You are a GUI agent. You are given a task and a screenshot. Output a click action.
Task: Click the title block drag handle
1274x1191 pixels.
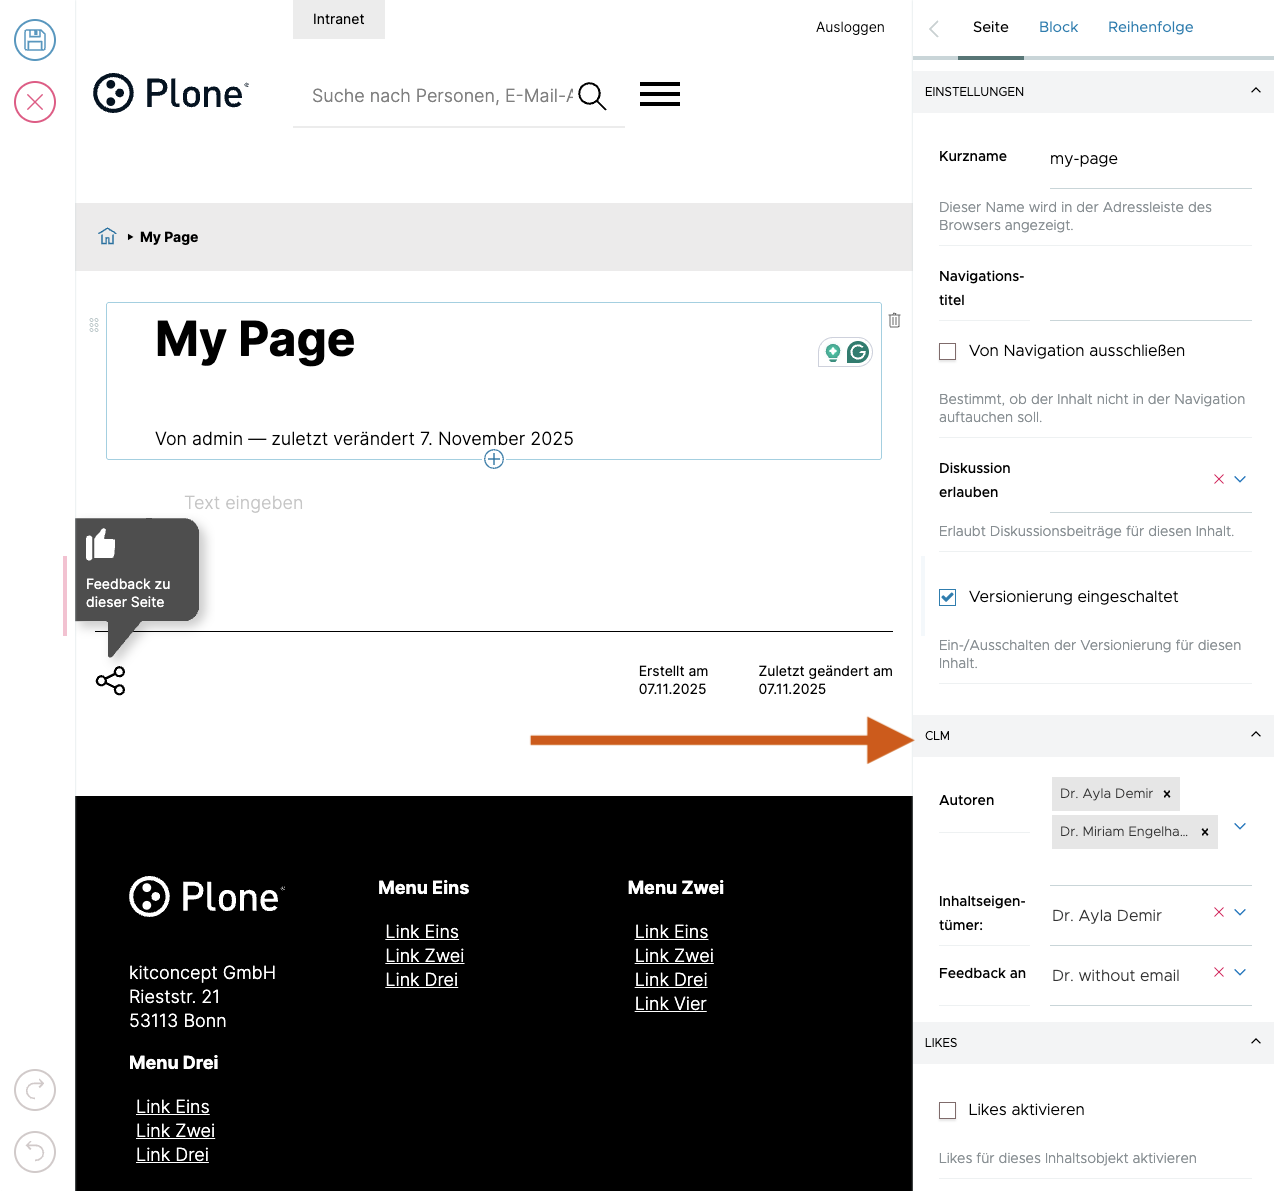coord(94,325)
